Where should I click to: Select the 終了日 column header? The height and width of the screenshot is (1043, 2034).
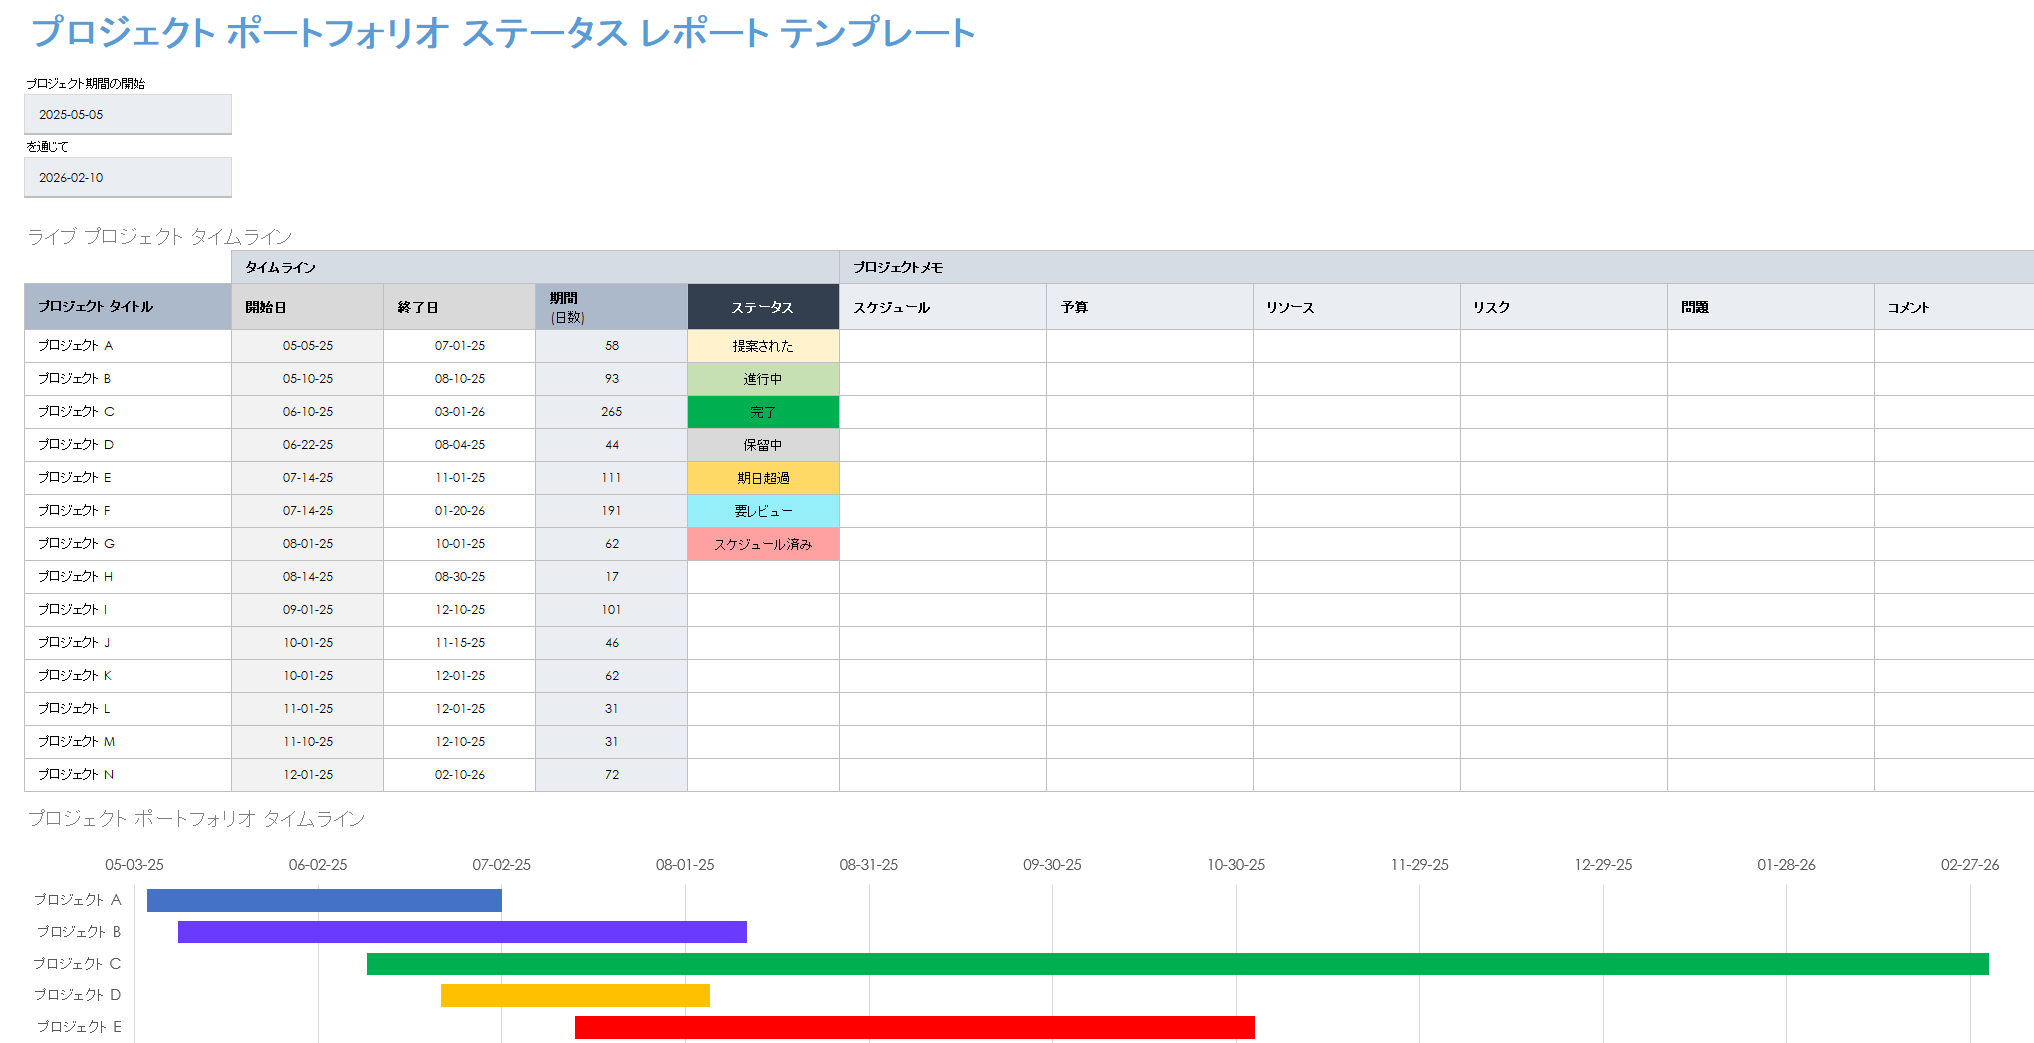coord(460,307)
